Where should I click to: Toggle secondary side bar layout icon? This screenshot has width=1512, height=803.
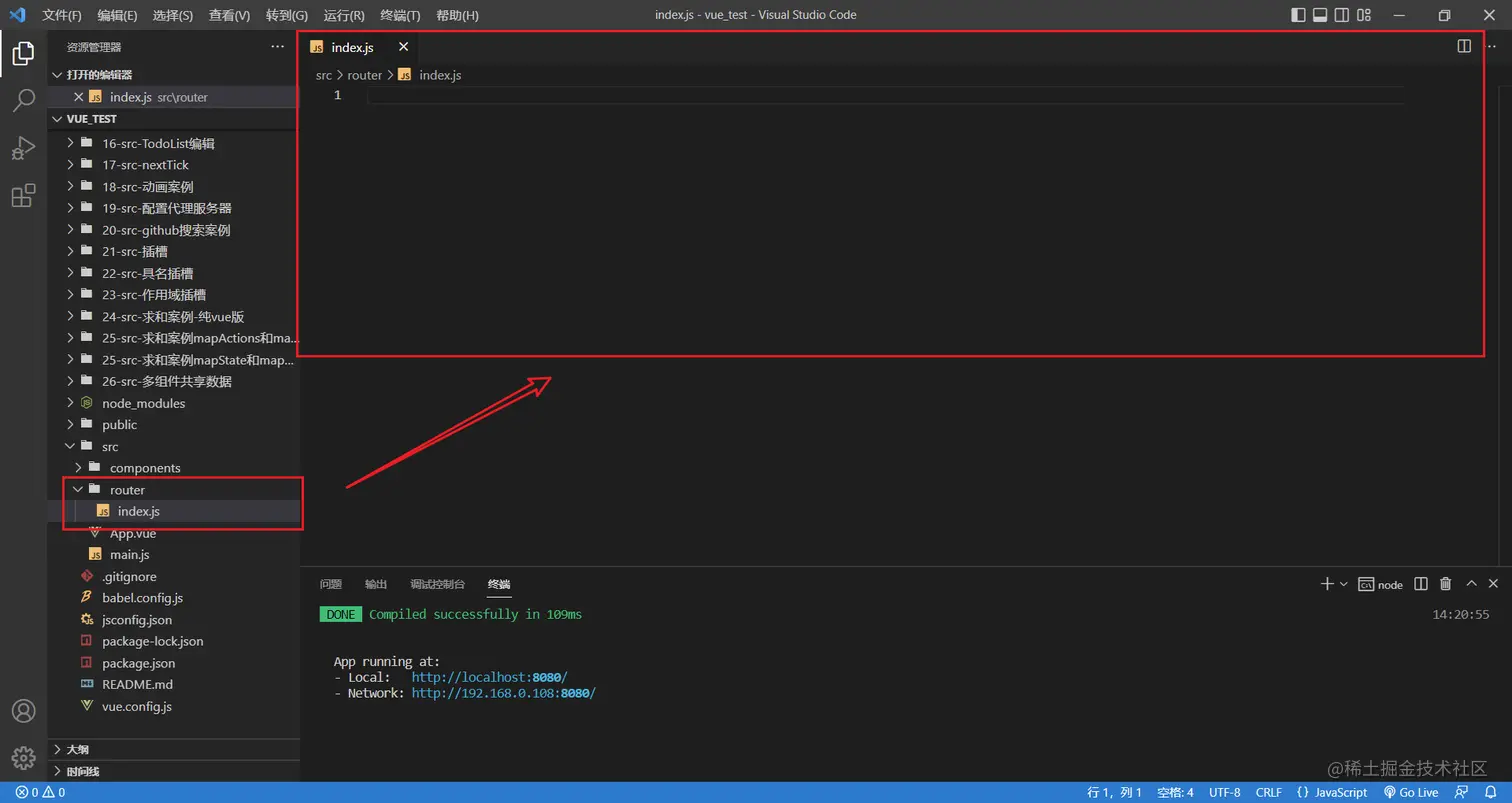point(1343,15)
